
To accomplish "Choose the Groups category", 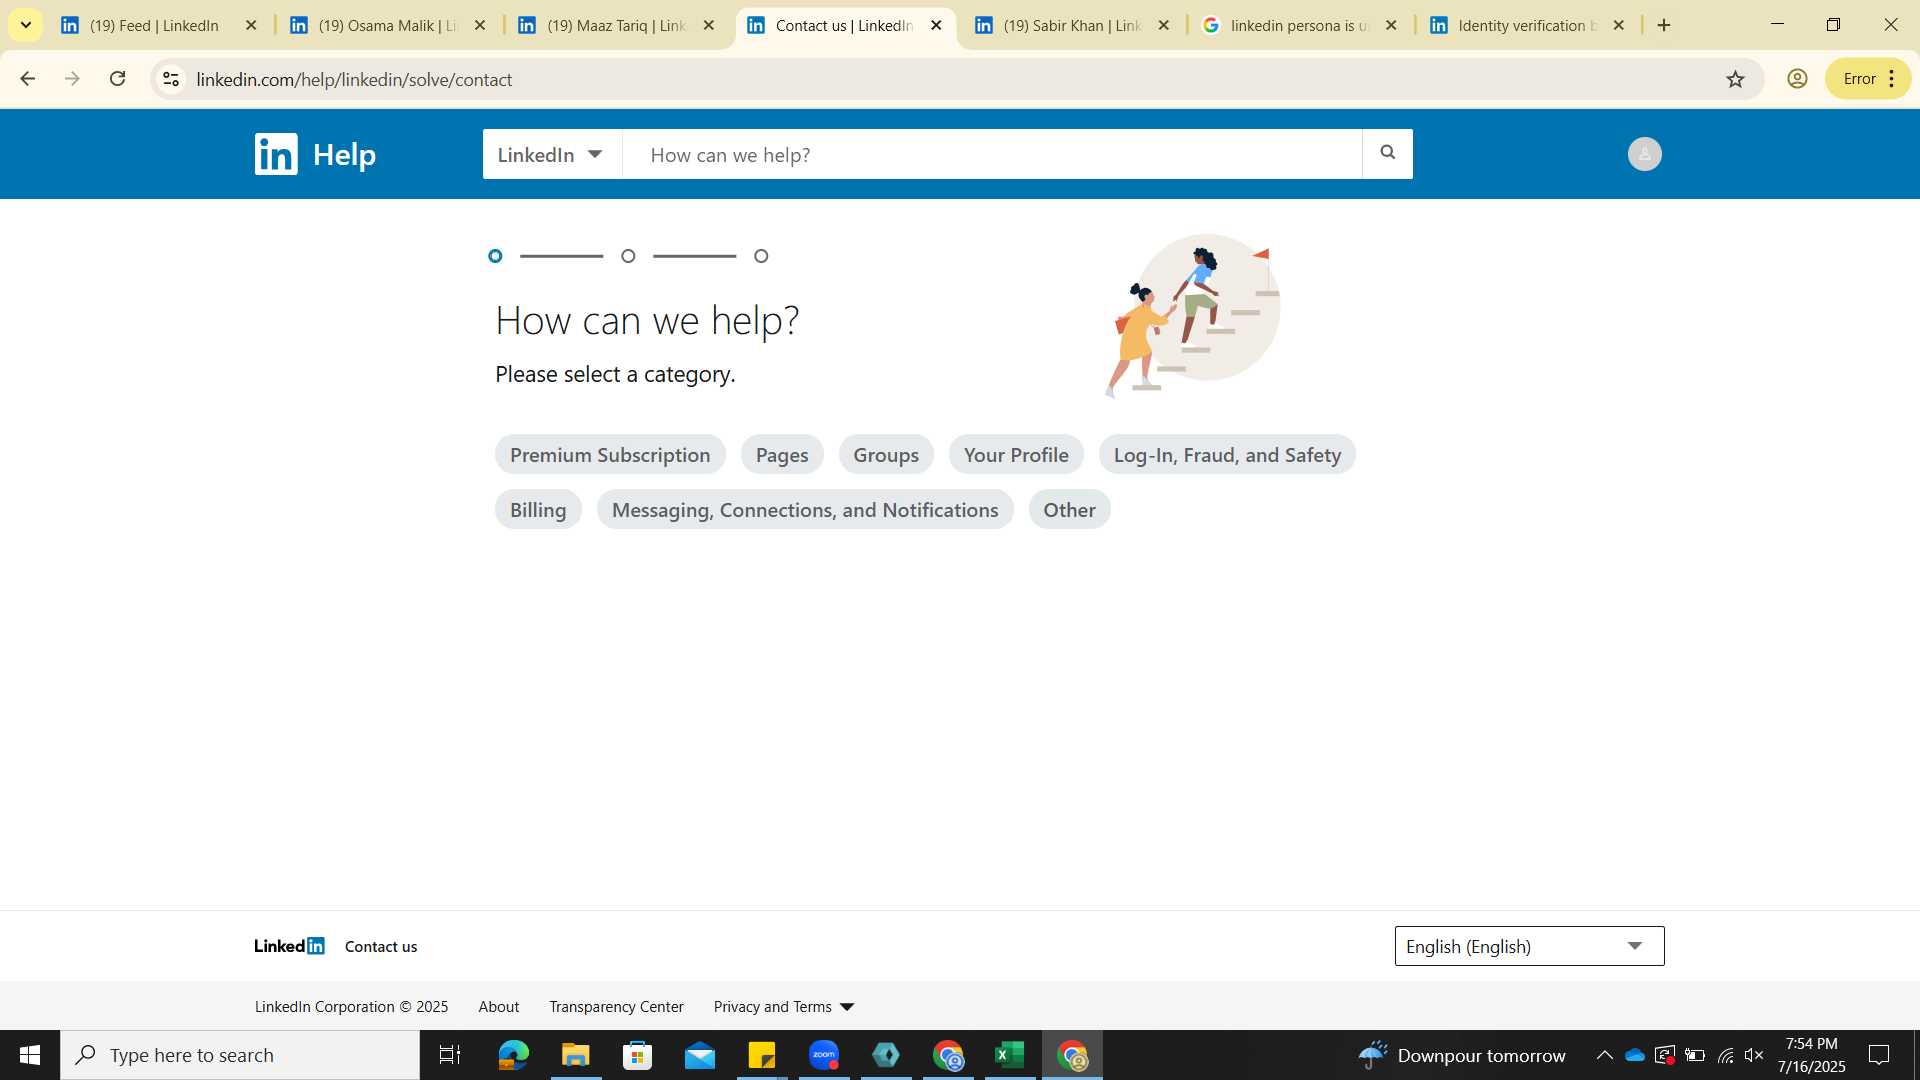I will pos(886,455).
